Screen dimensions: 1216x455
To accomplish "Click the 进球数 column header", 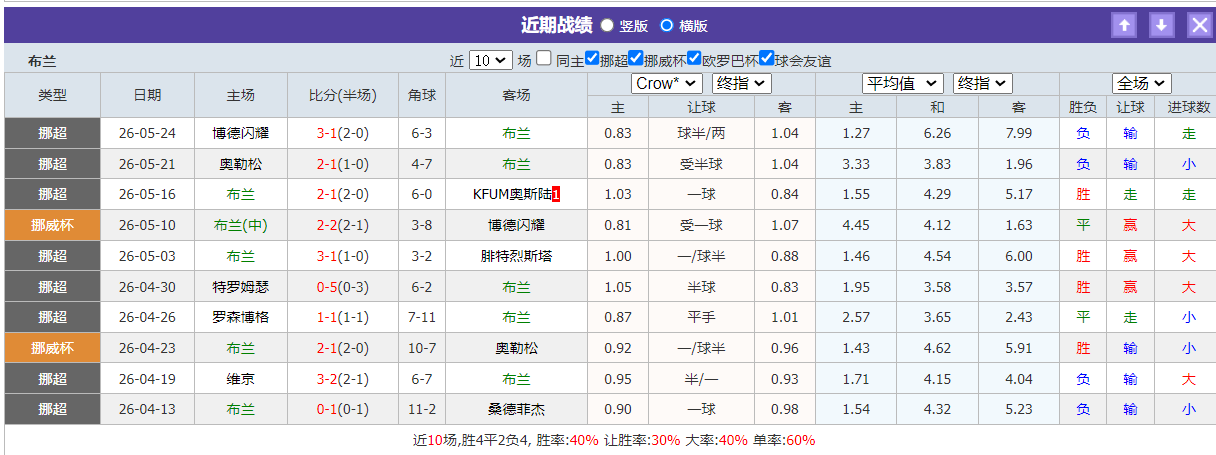I will (x=1188, y=107).
